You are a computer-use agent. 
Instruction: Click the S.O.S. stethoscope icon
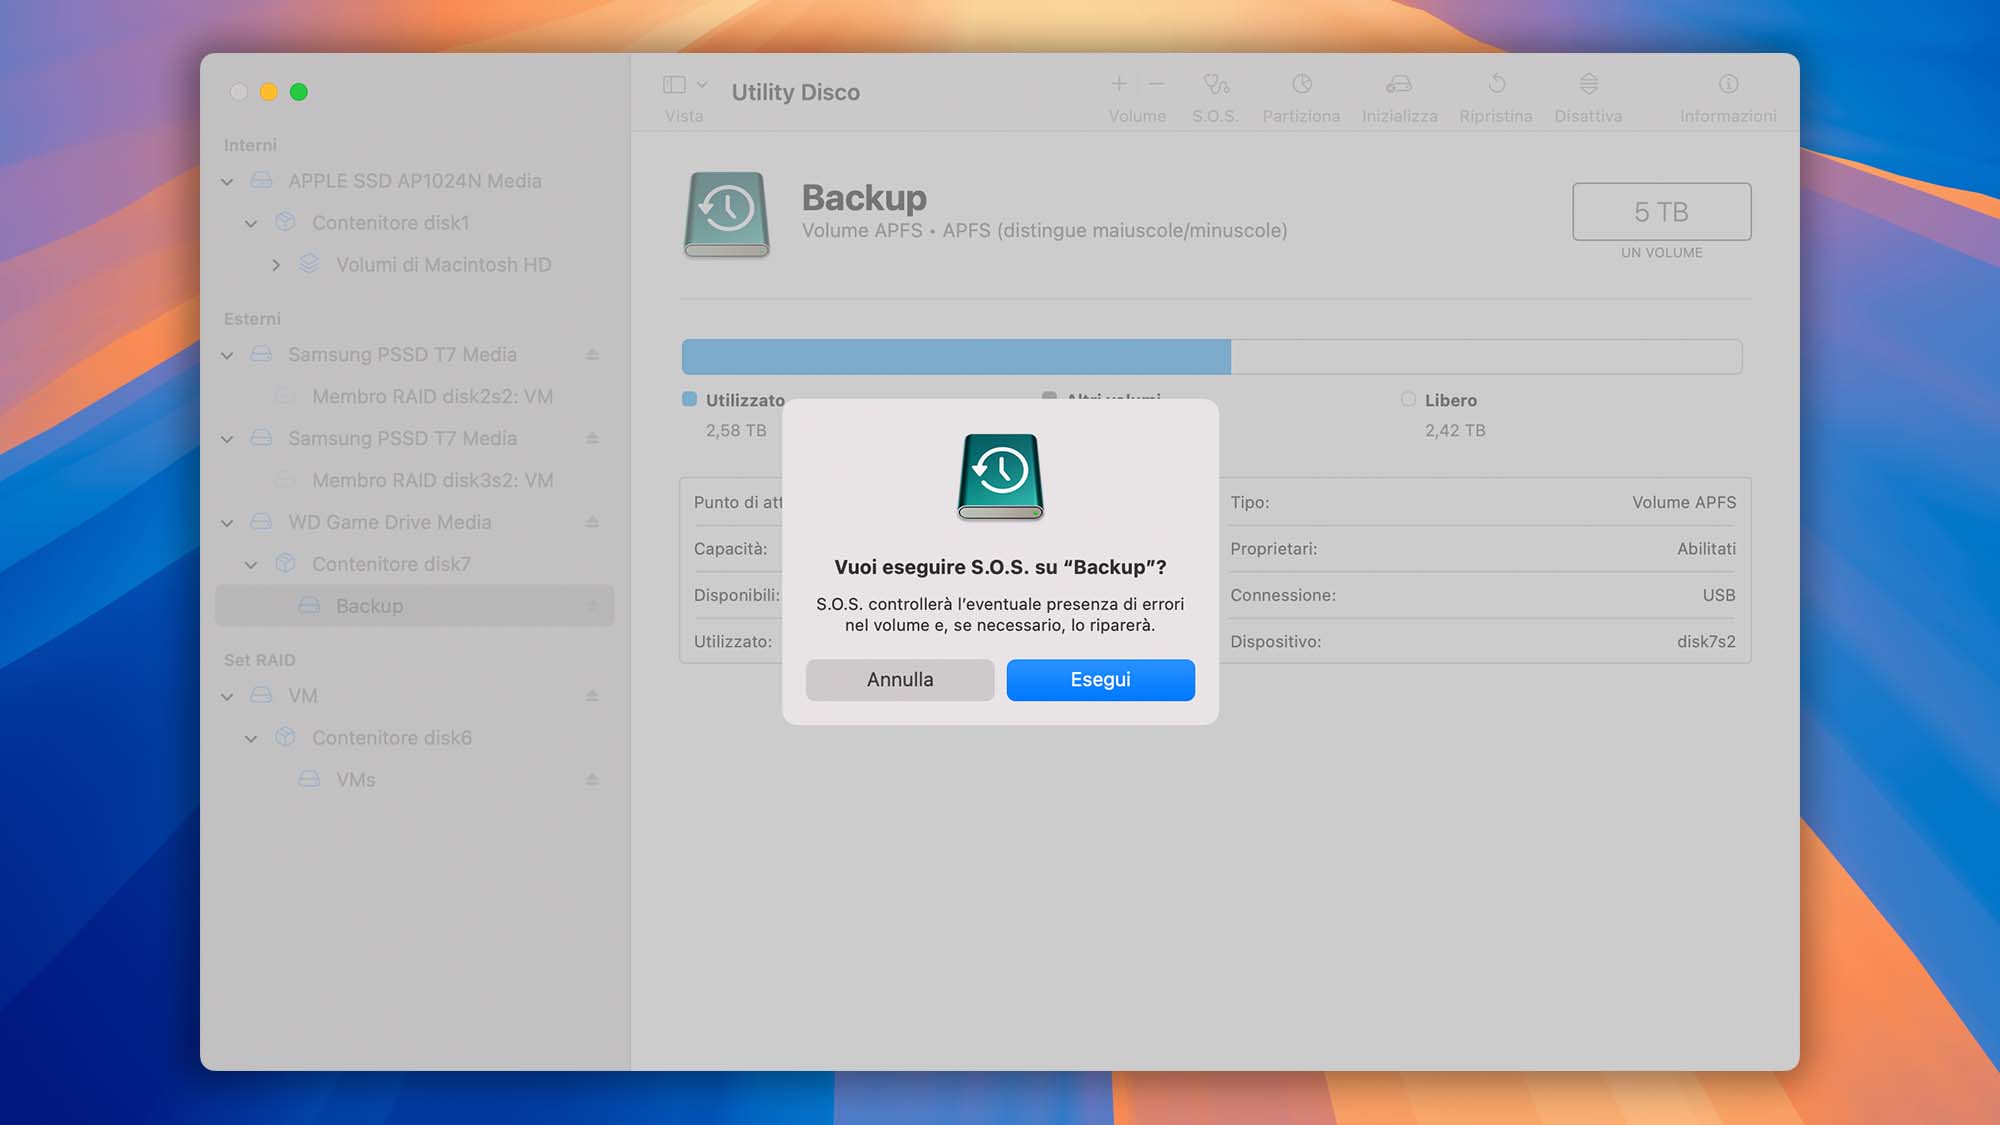[x=1216, y=84]
